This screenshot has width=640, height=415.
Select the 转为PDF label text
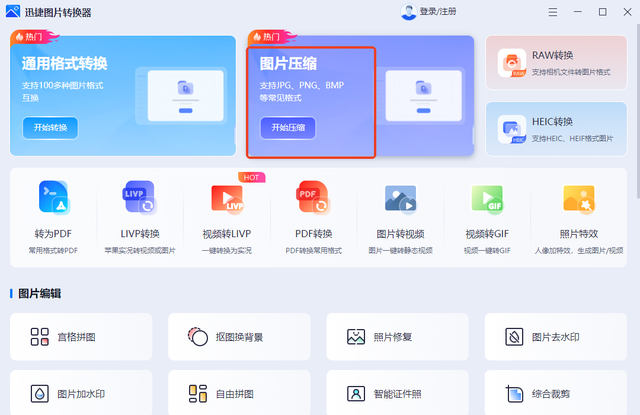(53, 234)
